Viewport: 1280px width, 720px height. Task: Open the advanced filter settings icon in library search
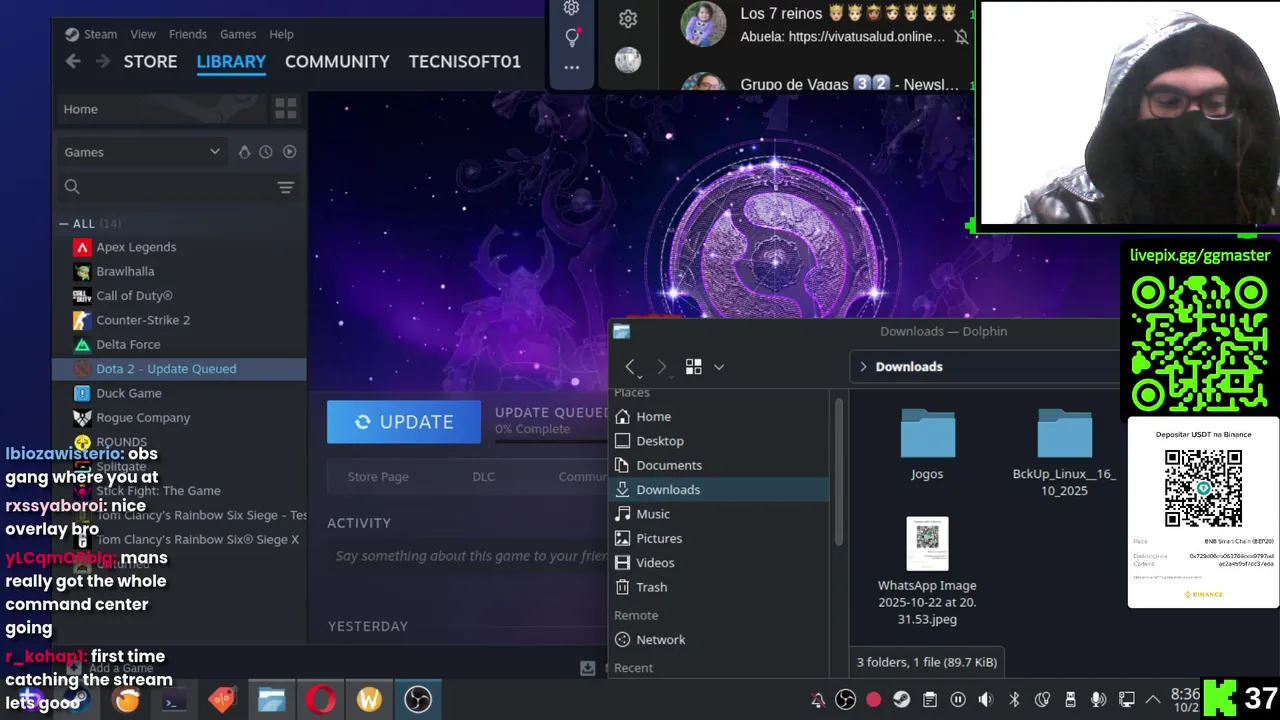[285, 187]
